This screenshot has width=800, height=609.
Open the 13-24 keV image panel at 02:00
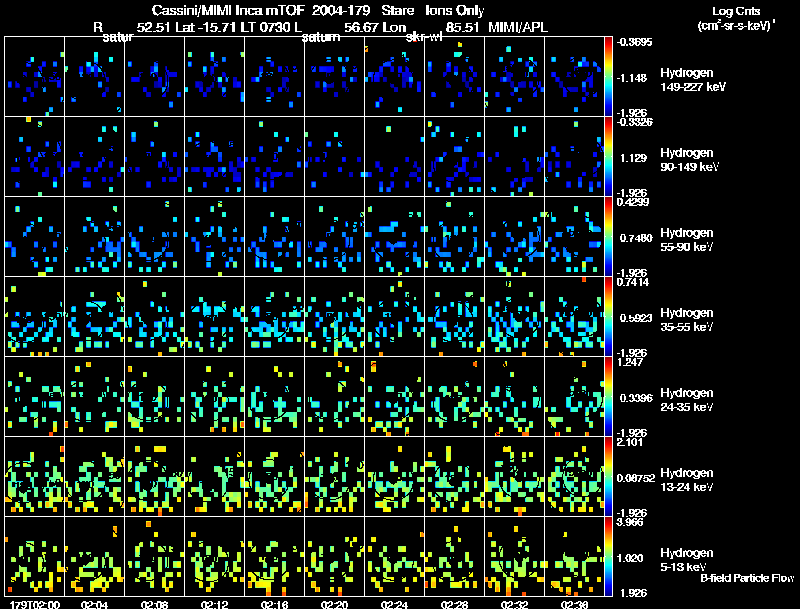coord(35,477)
